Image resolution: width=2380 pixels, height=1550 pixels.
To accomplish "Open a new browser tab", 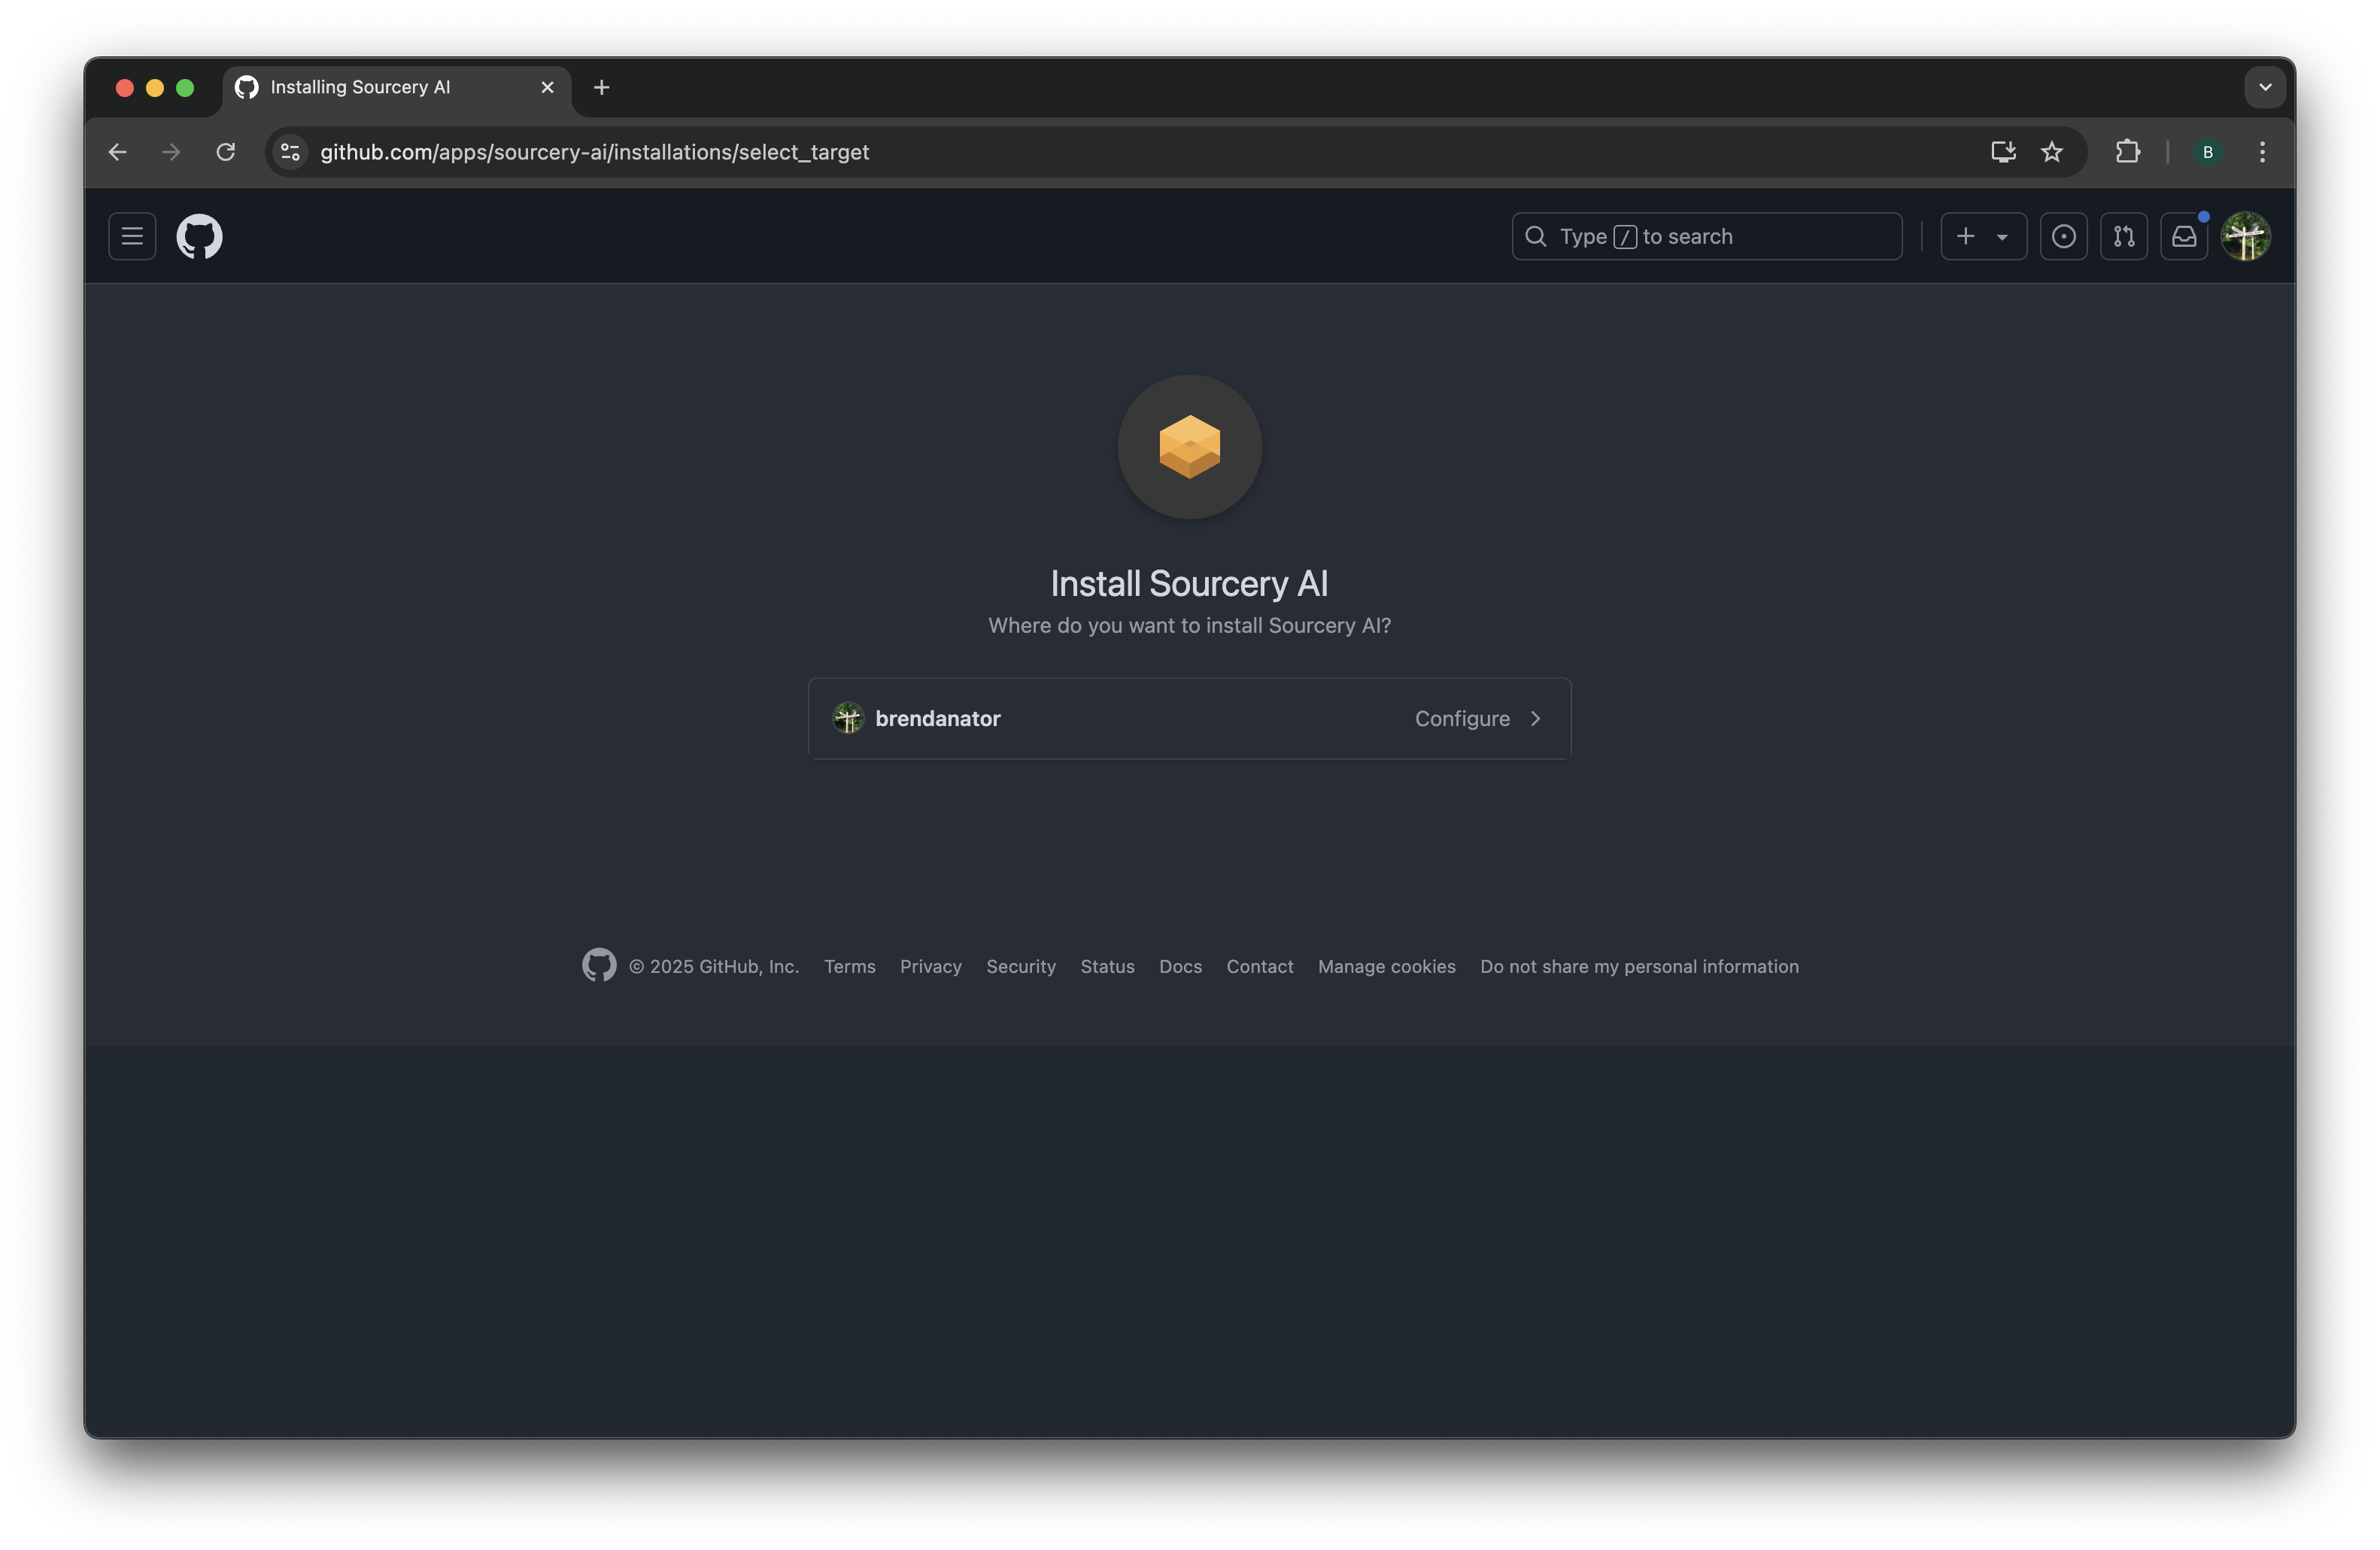I will [601, 88].
